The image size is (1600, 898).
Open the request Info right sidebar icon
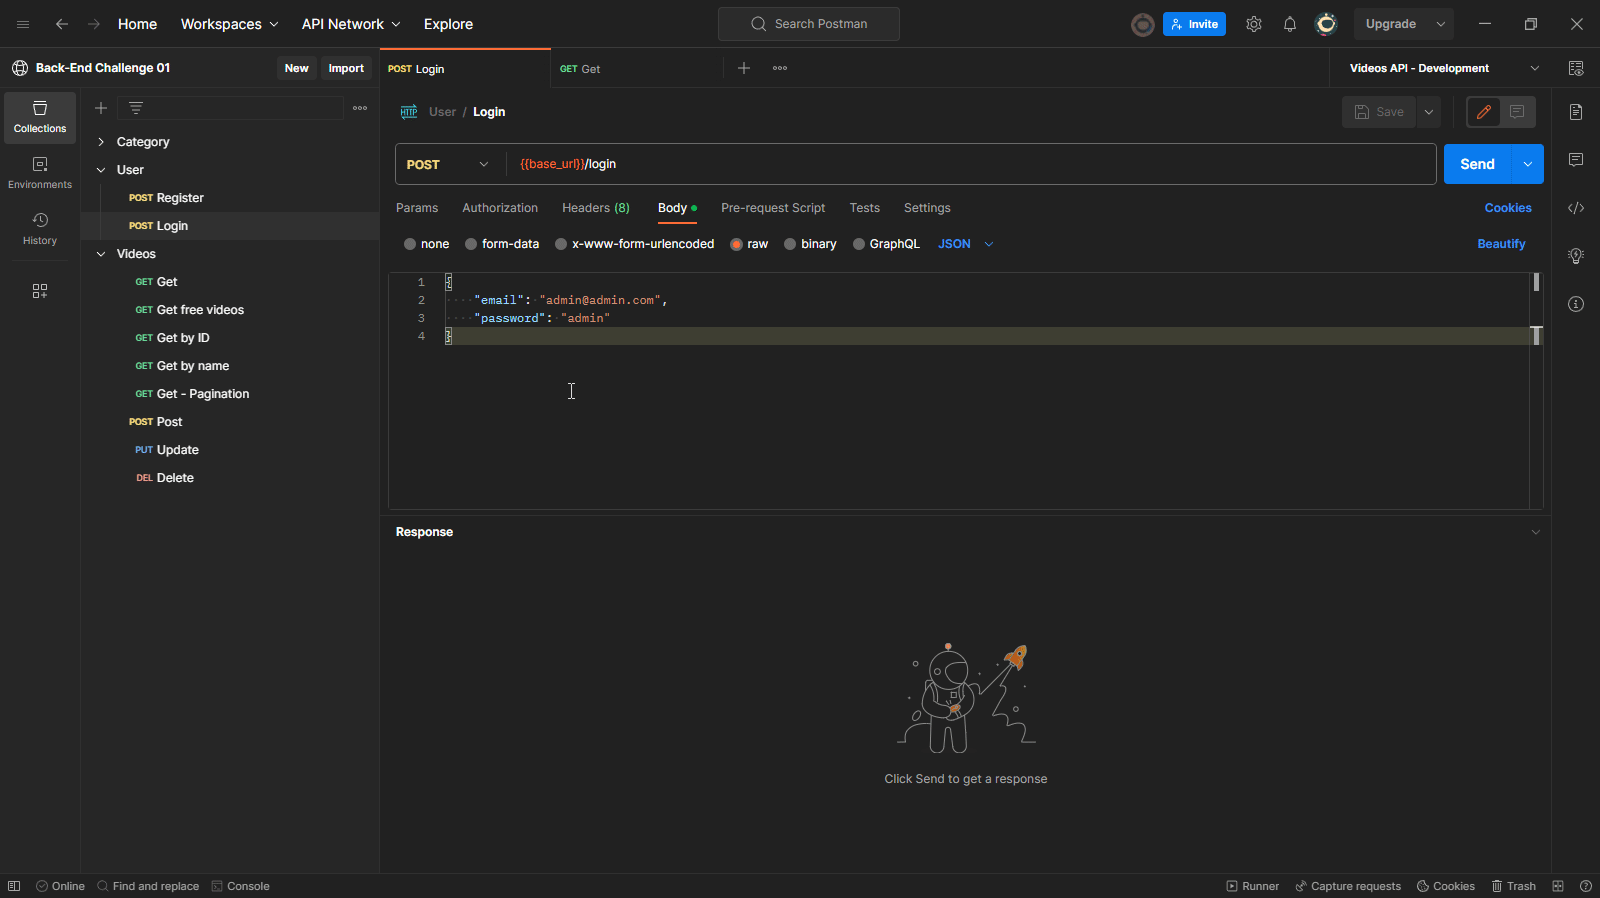point(1576,304)
